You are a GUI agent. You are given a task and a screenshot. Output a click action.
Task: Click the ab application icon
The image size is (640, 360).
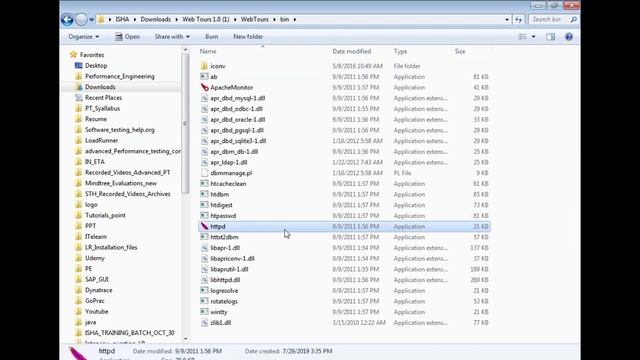pos(204,76)
